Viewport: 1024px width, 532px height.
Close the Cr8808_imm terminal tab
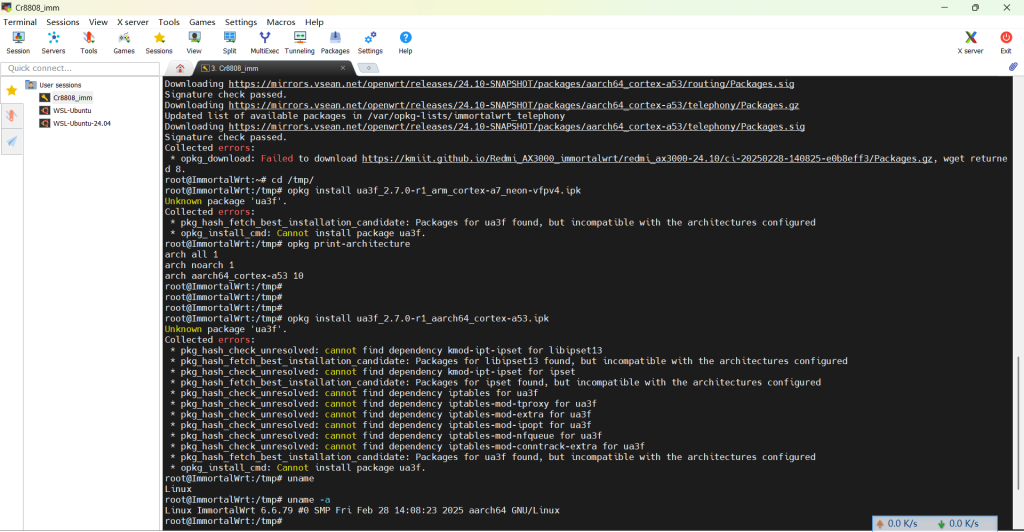pos(344,68)
